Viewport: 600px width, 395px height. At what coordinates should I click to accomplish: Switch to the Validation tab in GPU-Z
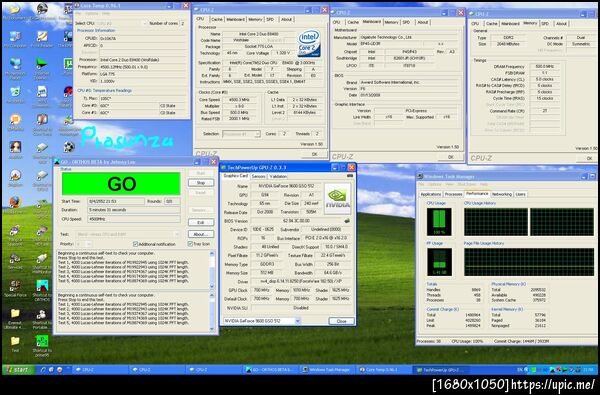[x=278, y=176]
